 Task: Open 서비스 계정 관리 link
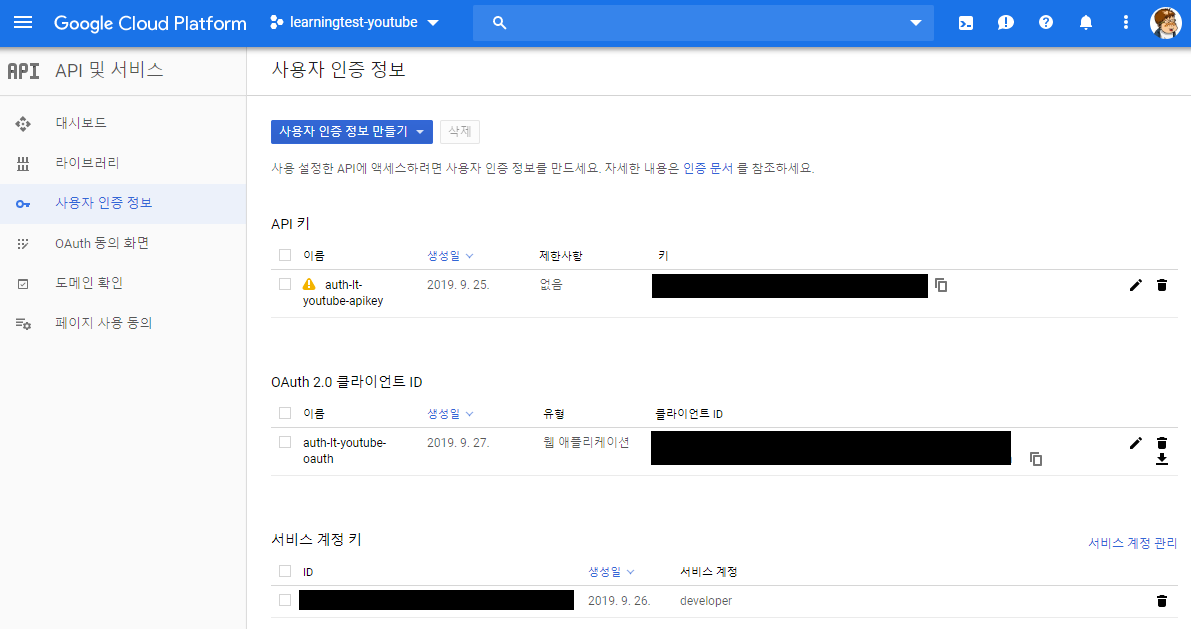point(1133,543)
